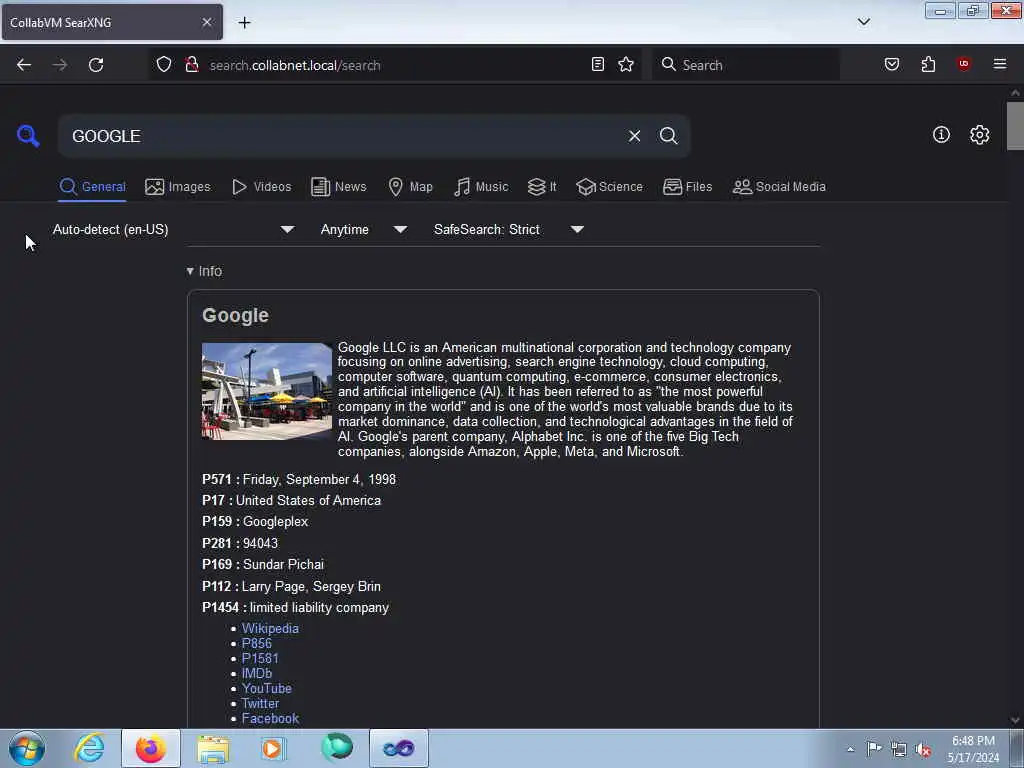1024x768 pixels.
Task: Launch Internet Explorer from taskbar
Action: (x=89, y=748)
